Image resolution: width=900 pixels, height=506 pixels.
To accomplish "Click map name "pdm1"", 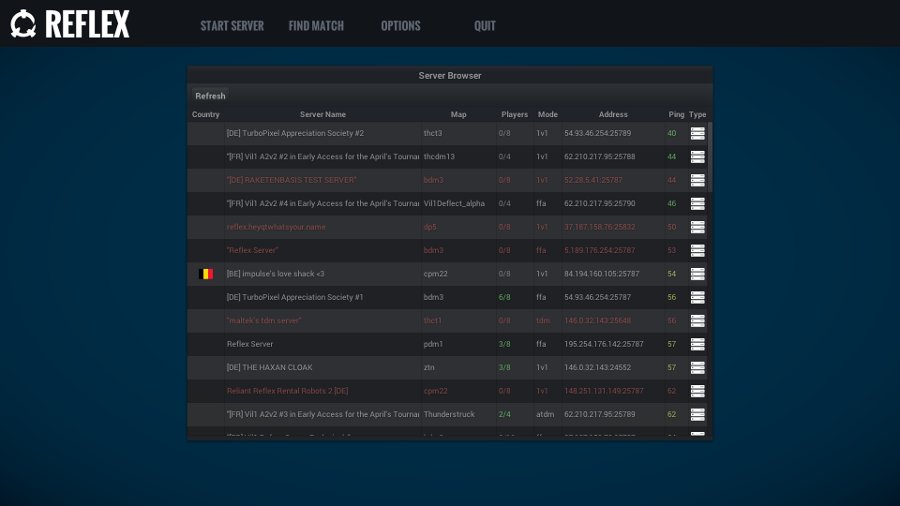I will click(x=433, y=344).
